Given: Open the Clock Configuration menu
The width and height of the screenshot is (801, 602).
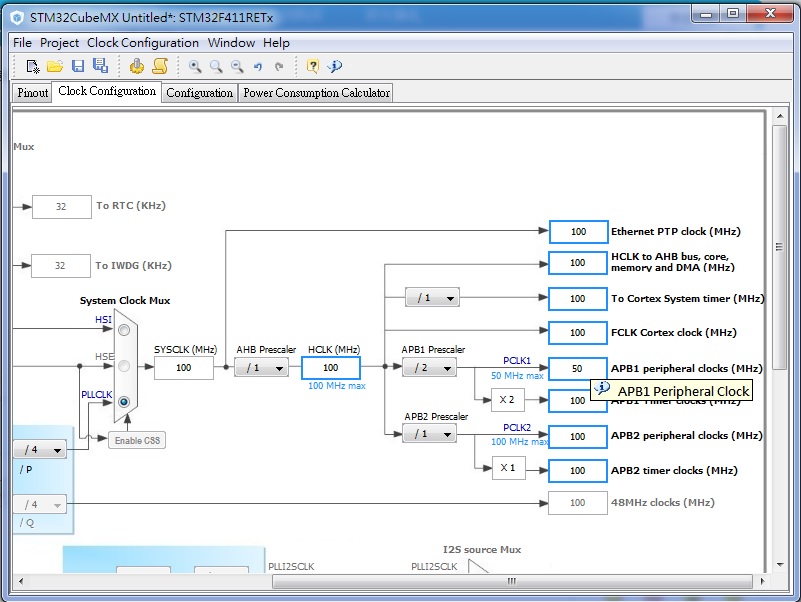Looking at the screenshot, I should (143, 42).
